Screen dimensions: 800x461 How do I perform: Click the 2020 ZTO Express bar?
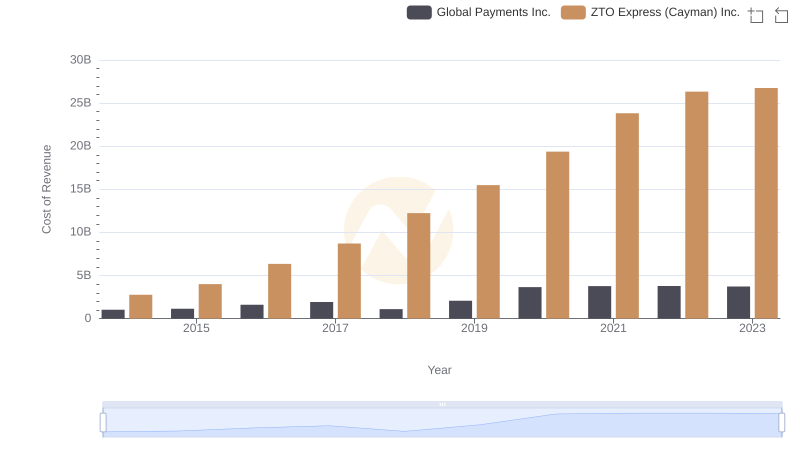(x=558, y=235)
